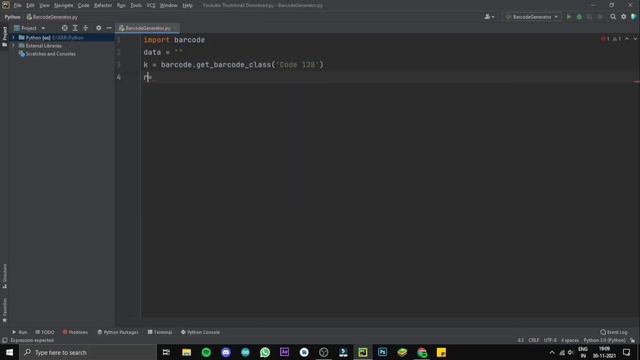Open Spotify from the taskbar
The height and width of the screenshot is (360, 640).
206,352
